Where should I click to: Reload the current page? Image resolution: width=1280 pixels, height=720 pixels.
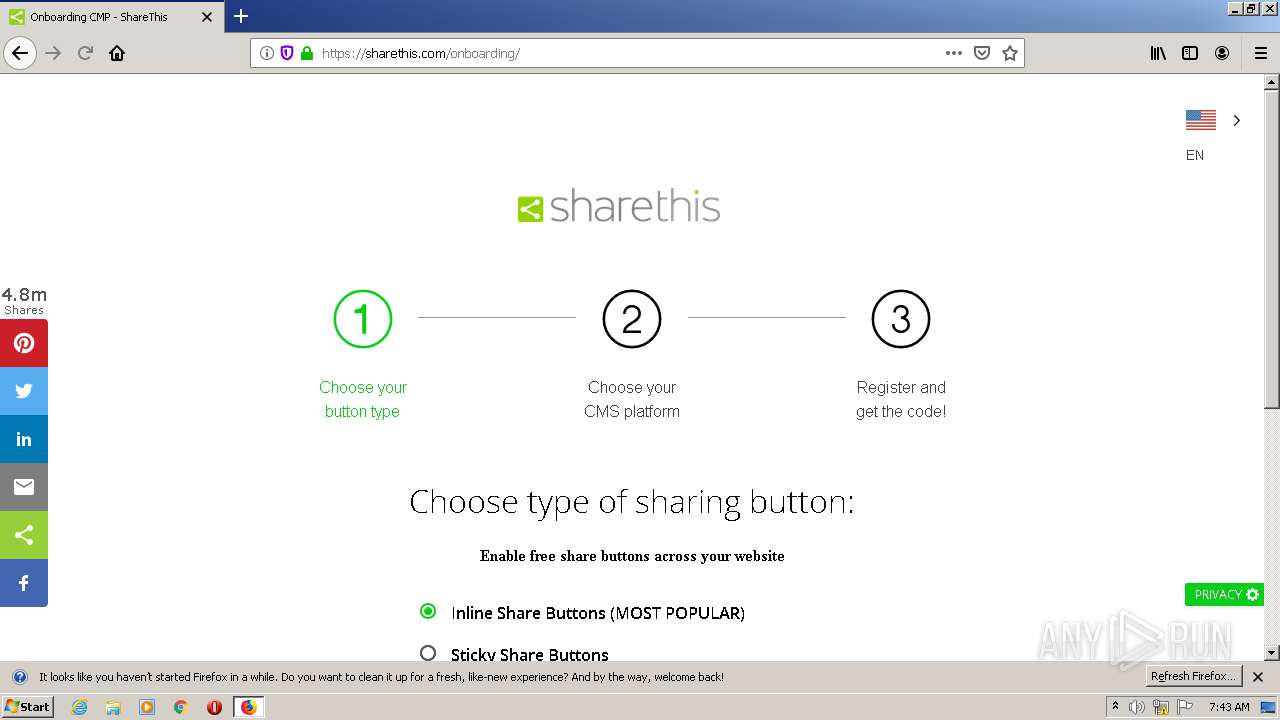[x=86, y=53]
